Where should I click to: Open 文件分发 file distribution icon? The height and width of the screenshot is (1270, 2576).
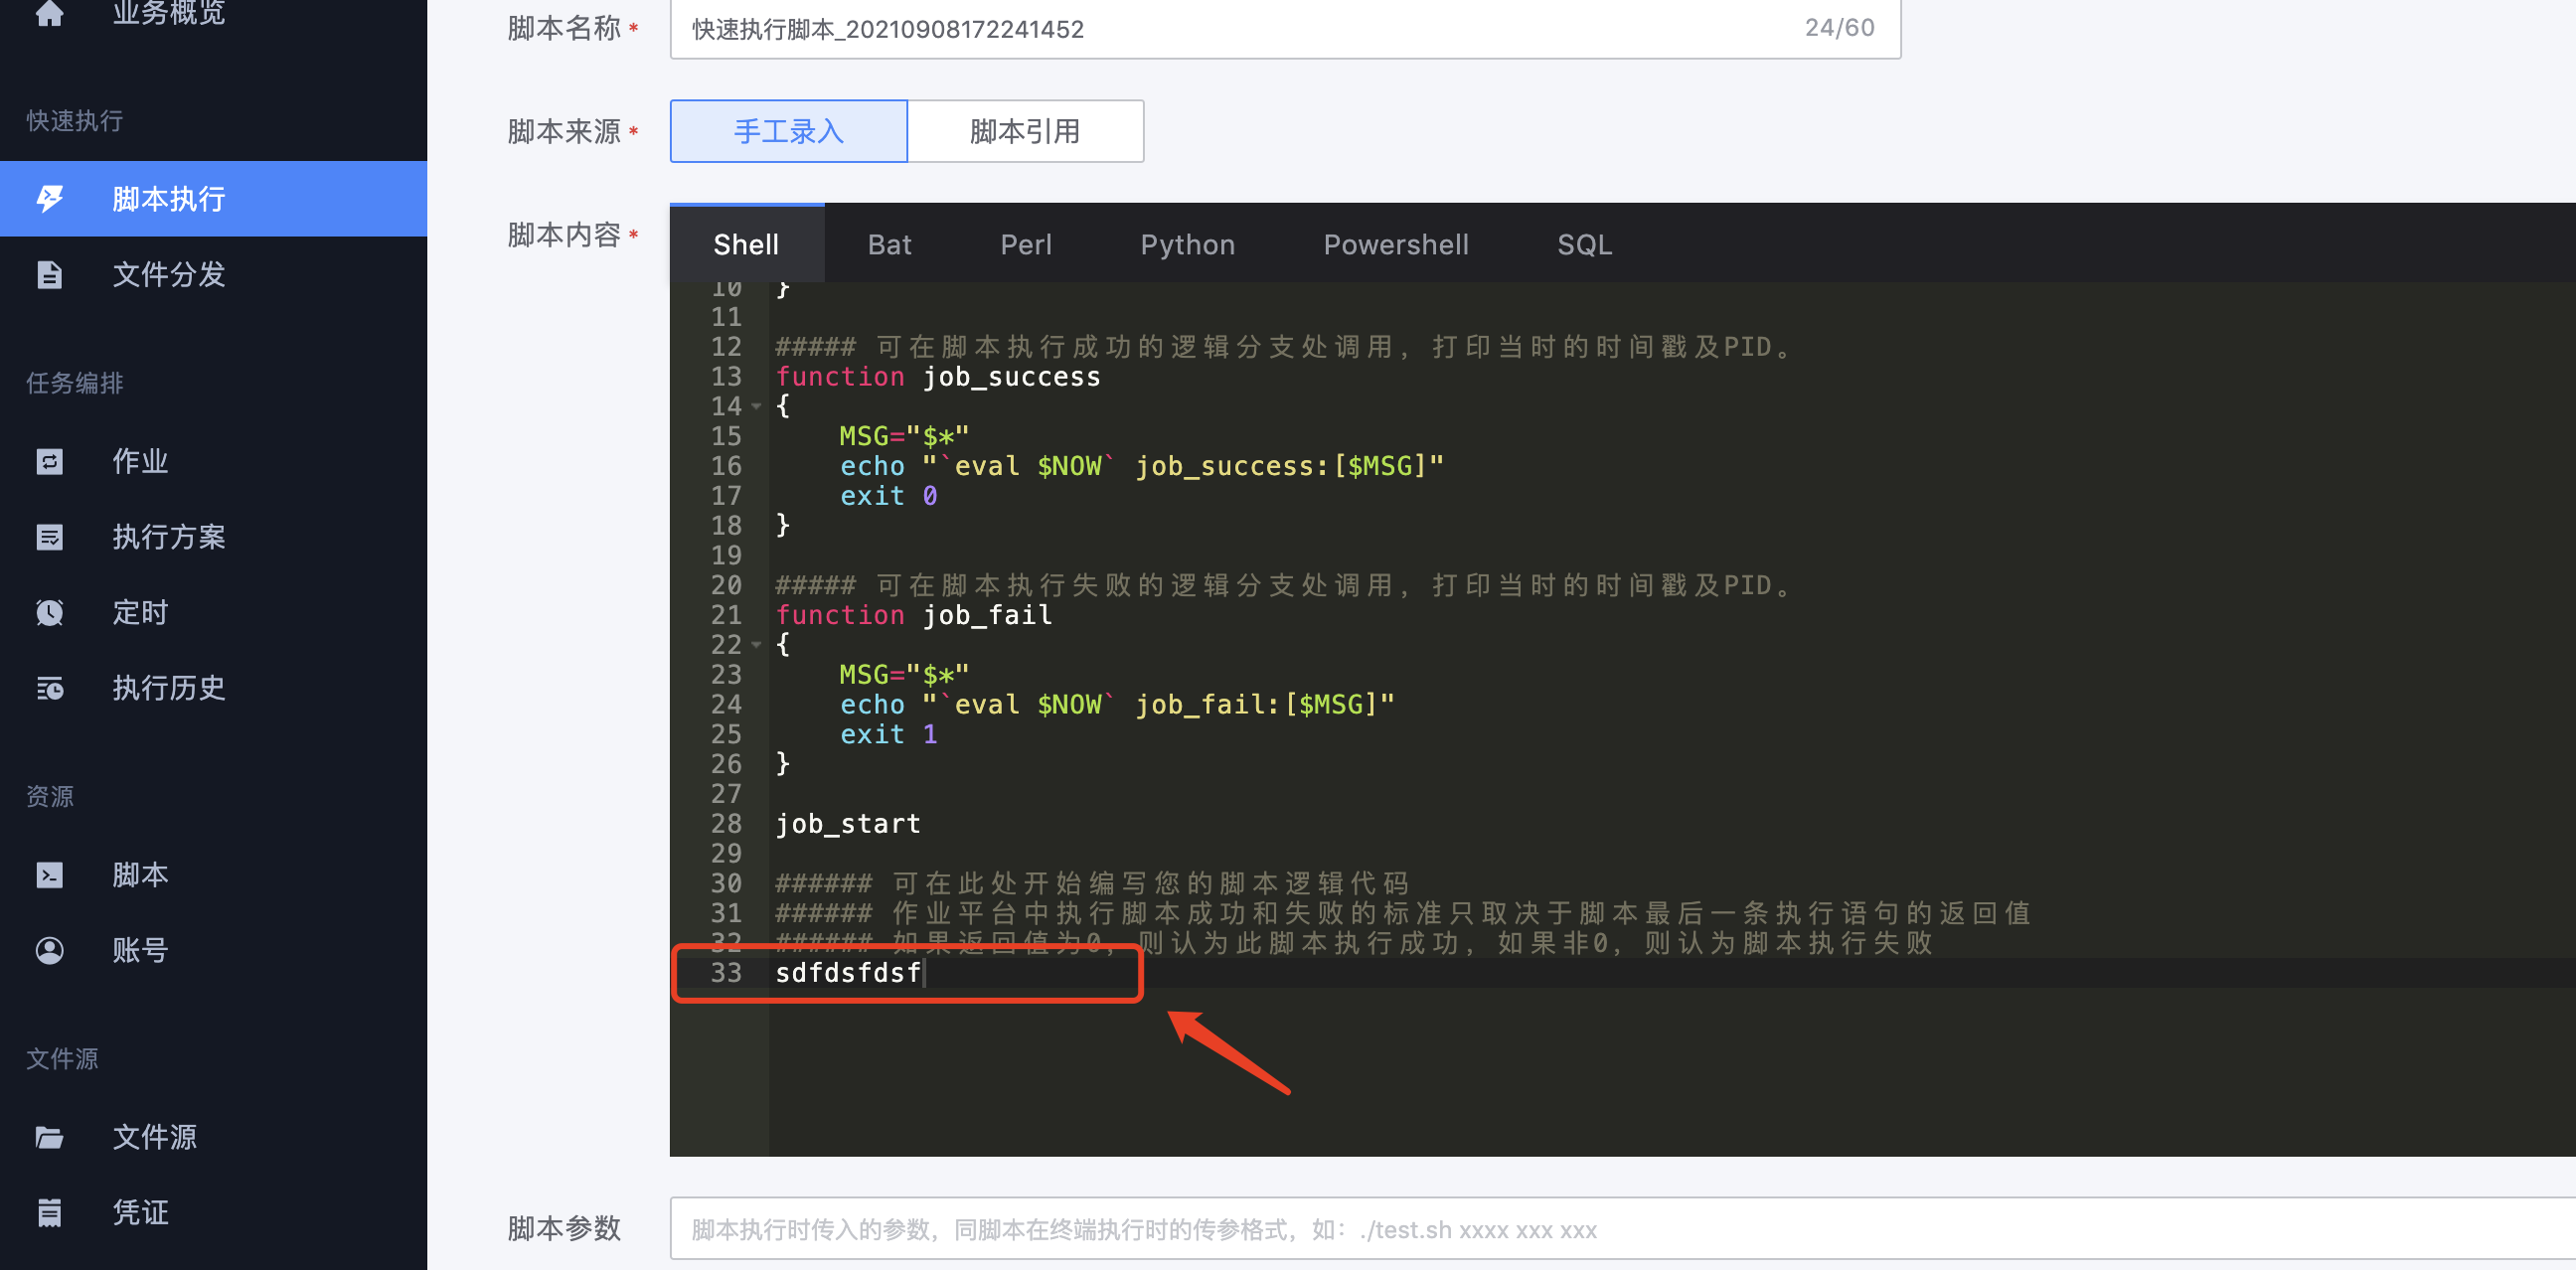pyautogui.click(x=50, y=274)
